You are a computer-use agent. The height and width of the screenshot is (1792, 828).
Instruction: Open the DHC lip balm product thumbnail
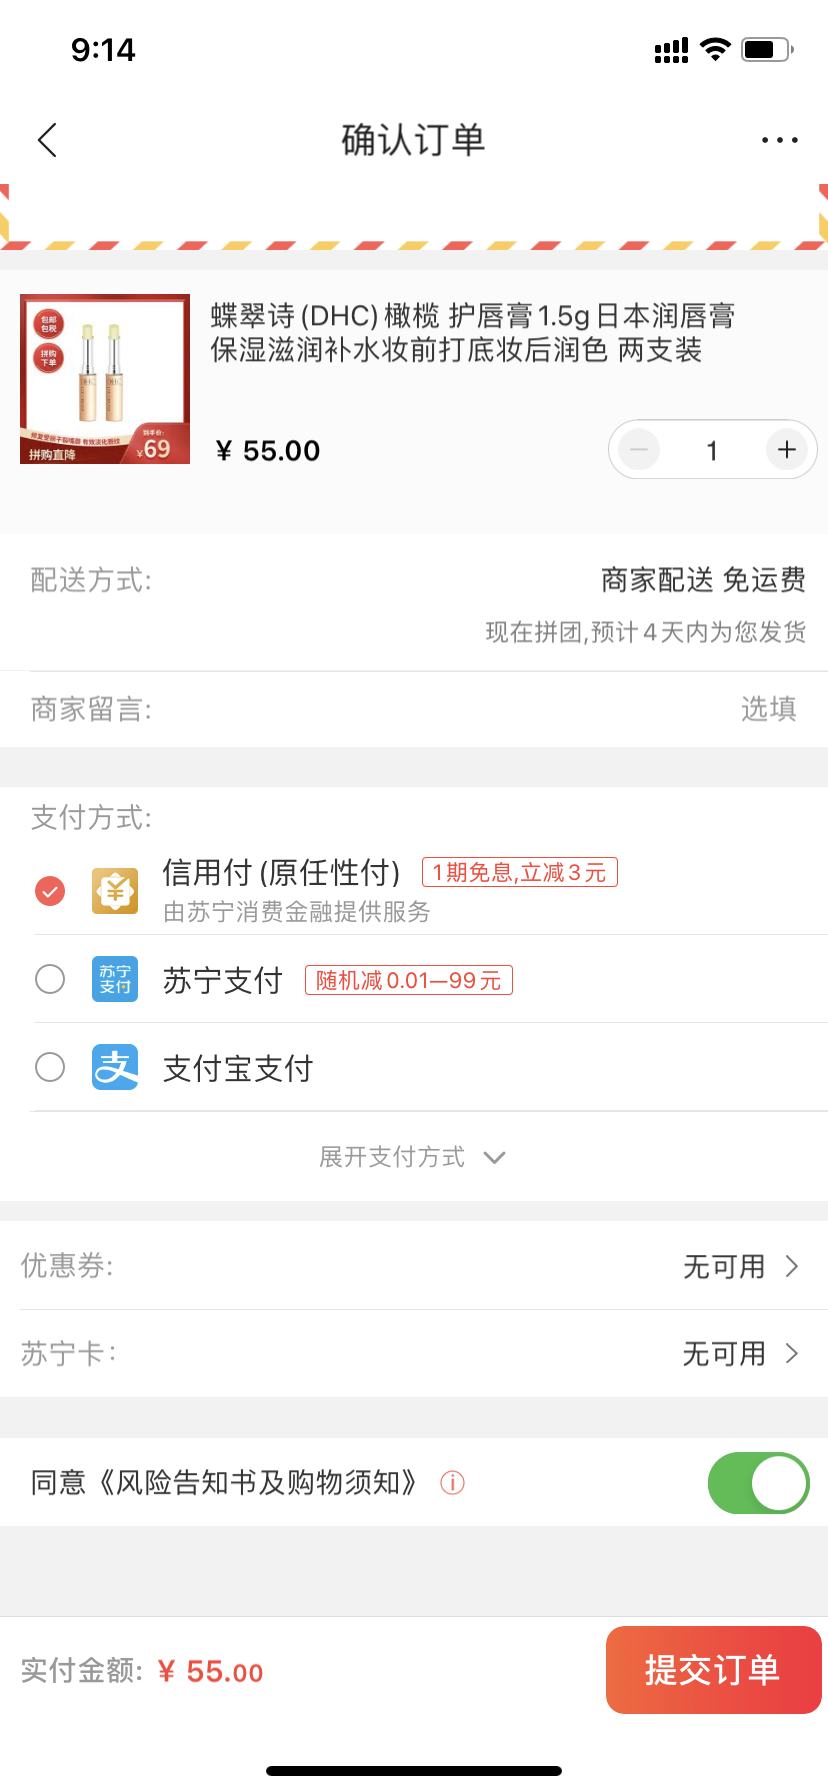[105, 379]
